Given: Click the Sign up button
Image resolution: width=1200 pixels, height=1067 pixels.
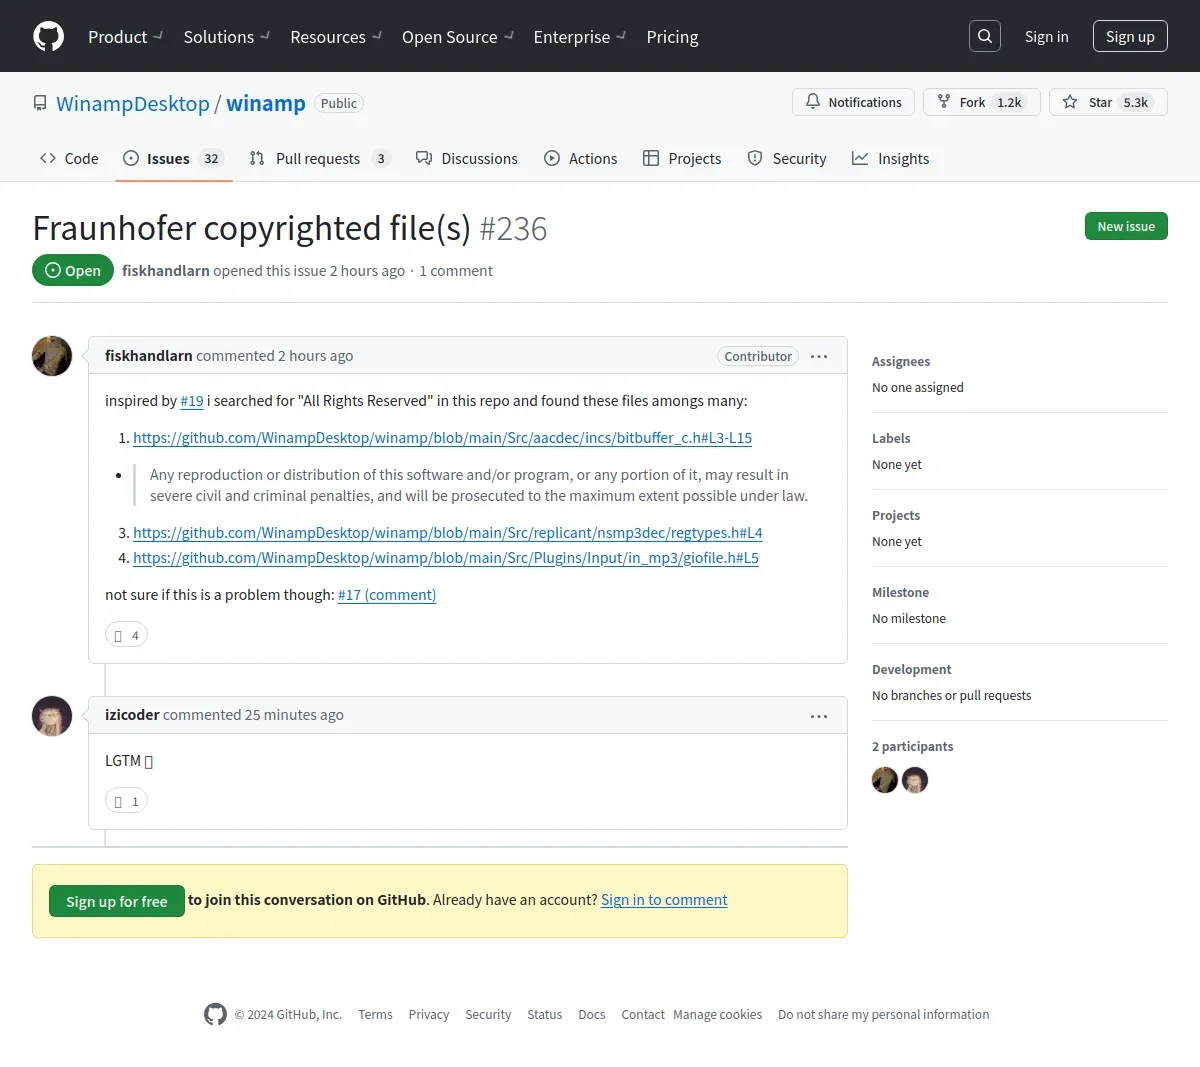Looking at the screenshot, I should click(x=1130, y=36).
